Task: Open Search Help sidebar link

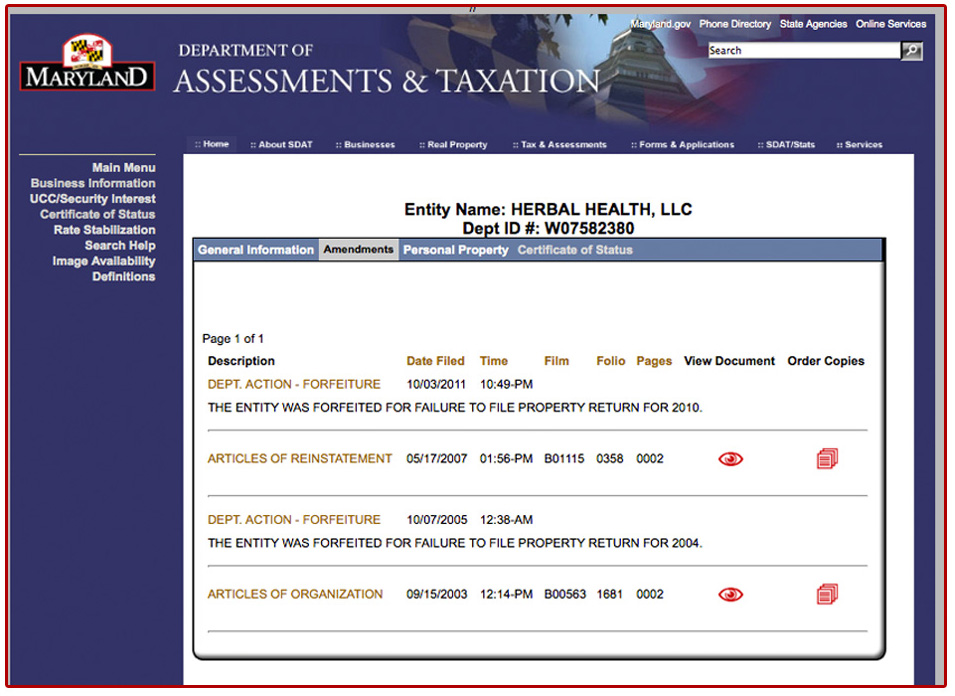Action: (120, 245)
